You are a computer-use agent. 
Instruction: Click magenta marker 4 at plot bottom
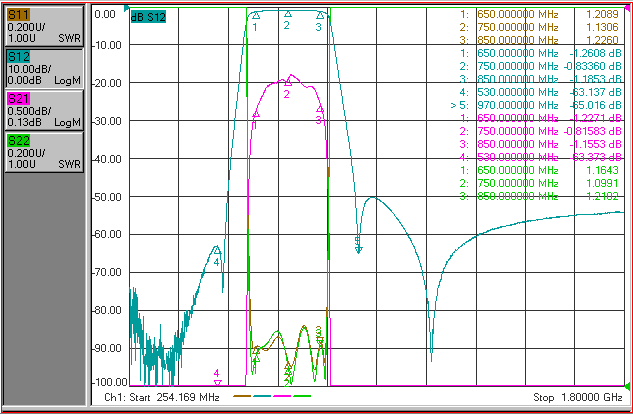(218, 383)
